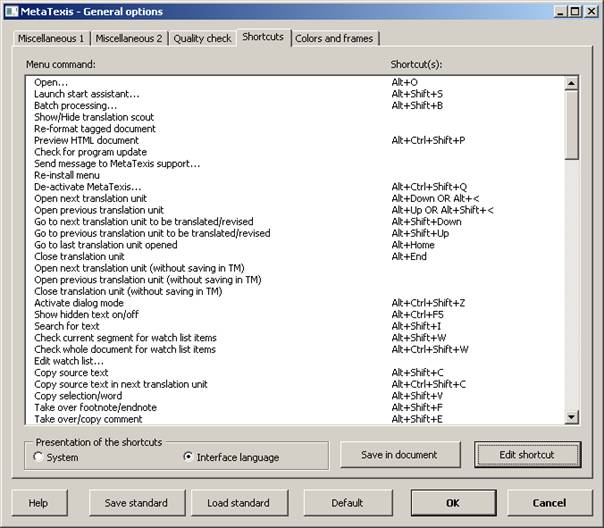
Task: Maximize the General options window
Action: (574, 12)
